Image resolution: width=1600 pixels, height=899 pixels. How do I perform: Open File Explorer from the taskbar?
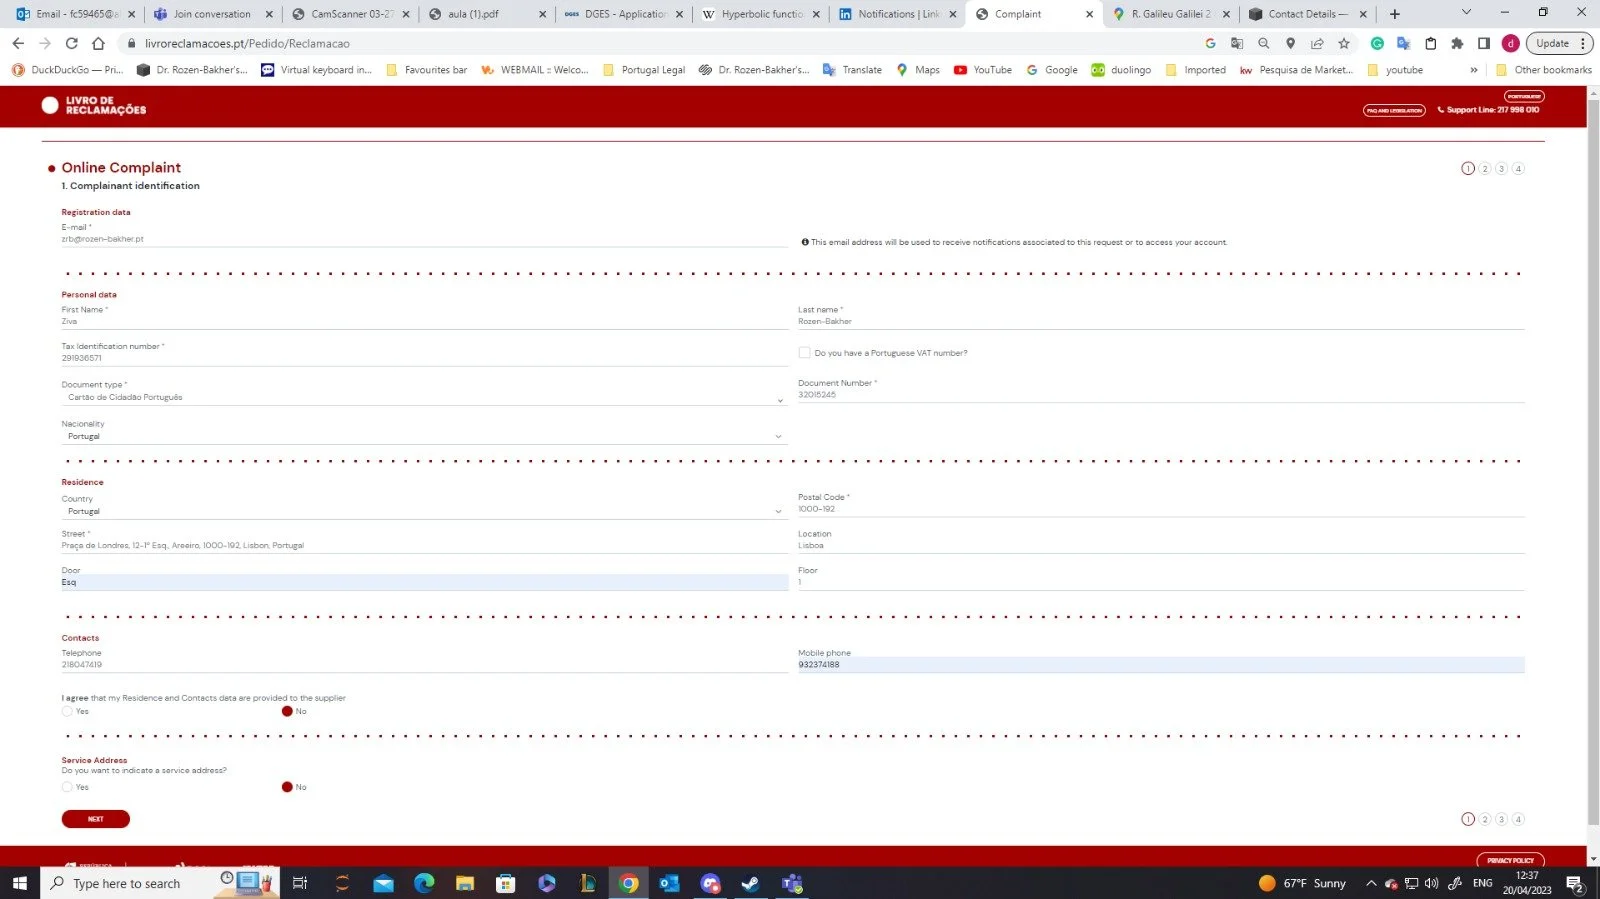(x=465, y=883)
